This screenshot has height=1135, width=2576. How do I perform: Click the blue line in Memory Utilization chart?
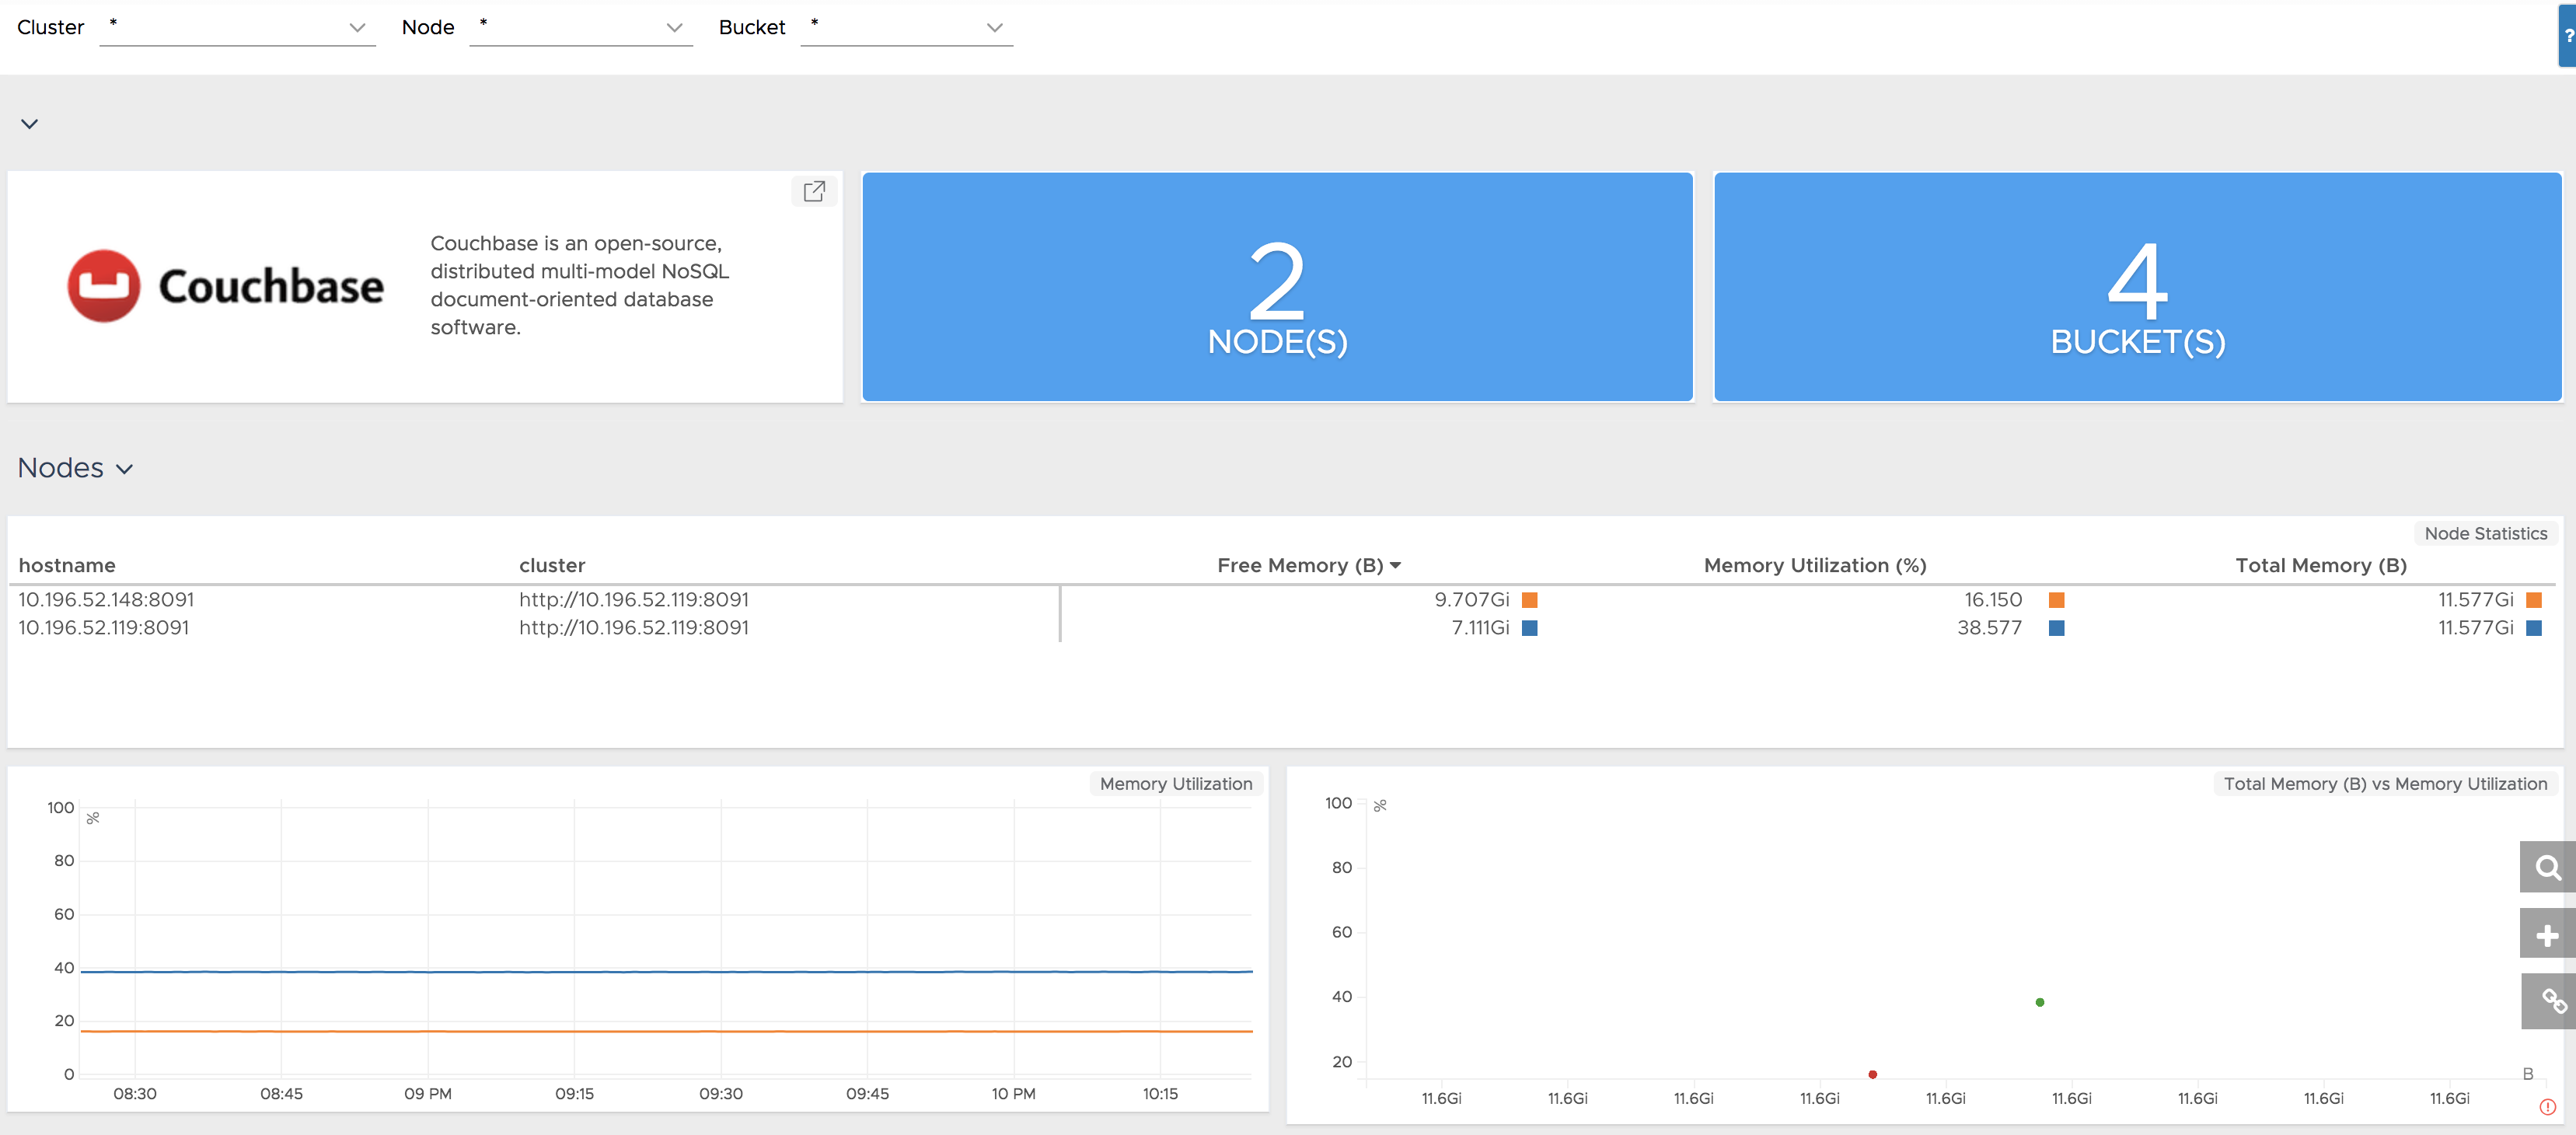pos(666,971)
